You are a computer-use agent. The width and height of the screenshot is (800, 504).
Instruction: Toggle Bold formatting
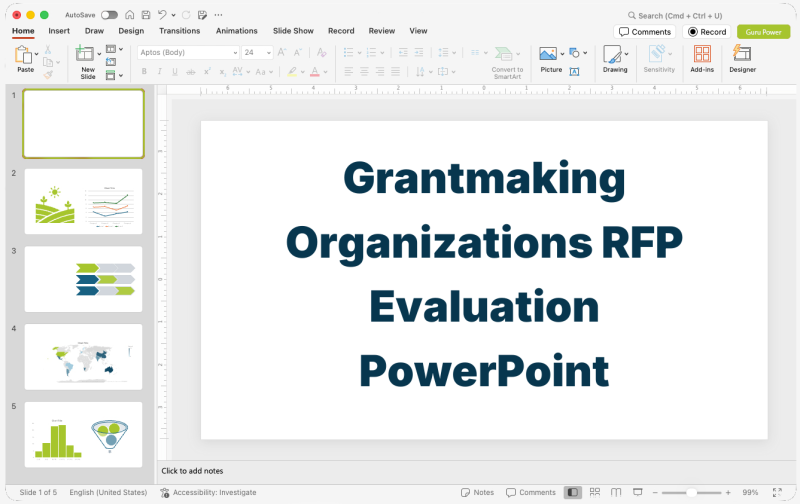pos(144,72)
